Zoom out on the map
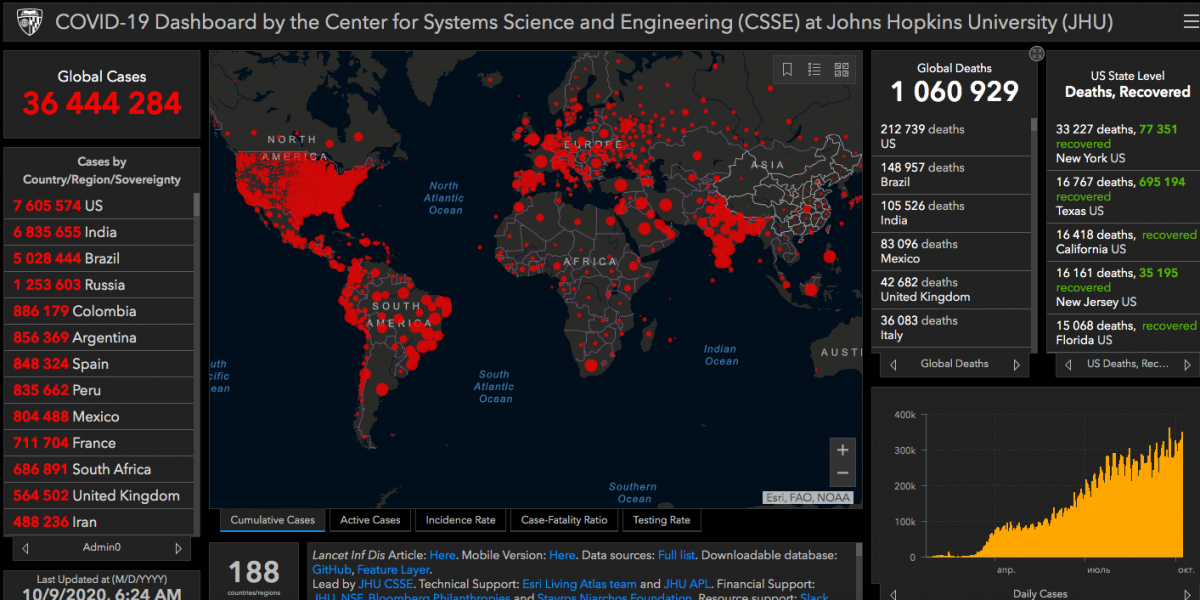 [x=843, y=474]
